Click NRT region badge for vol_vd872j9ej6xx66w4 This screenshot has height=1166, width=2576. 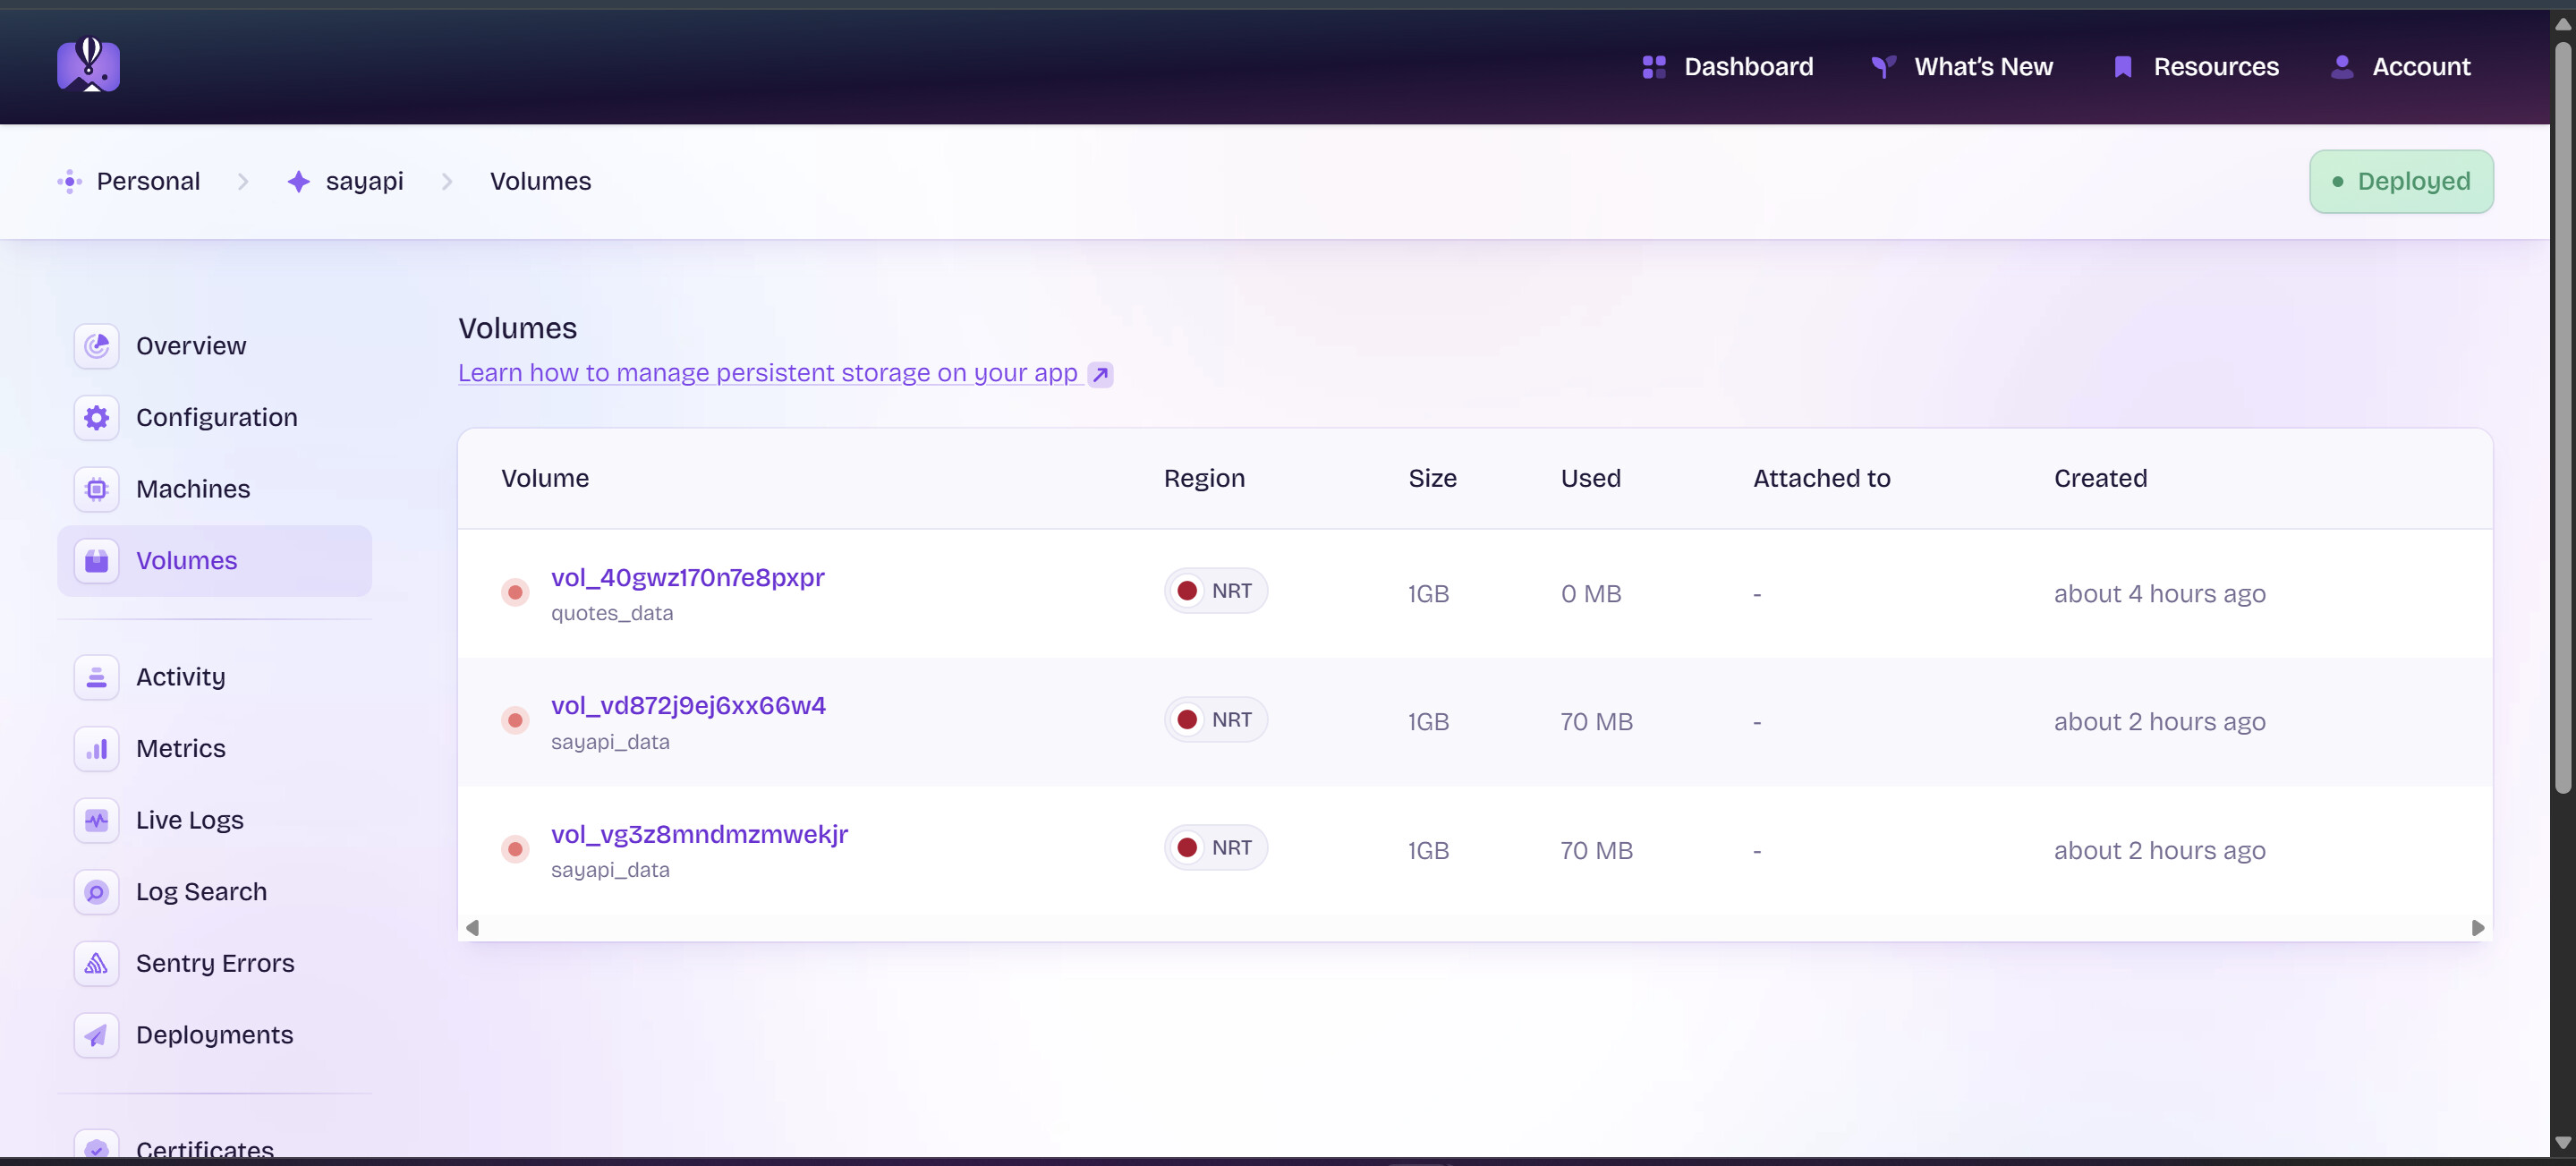(1215, 720)
